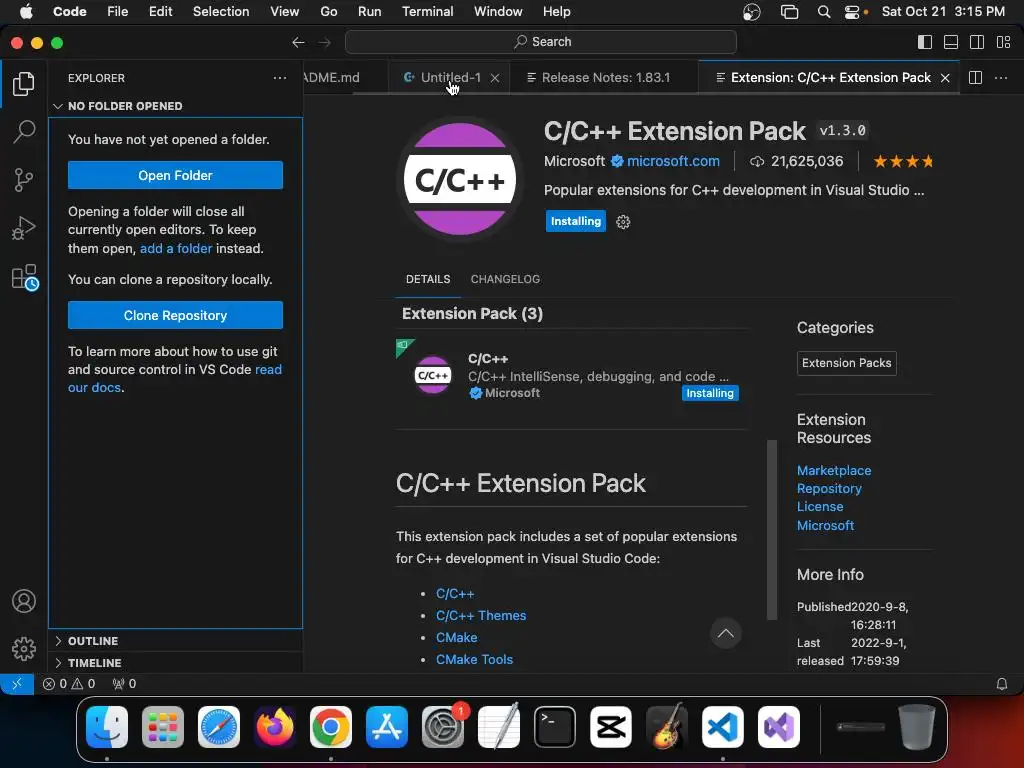1024x768 pixels.
Task: Toggle the primary side bar layout icon
Action: click(925, 42)
